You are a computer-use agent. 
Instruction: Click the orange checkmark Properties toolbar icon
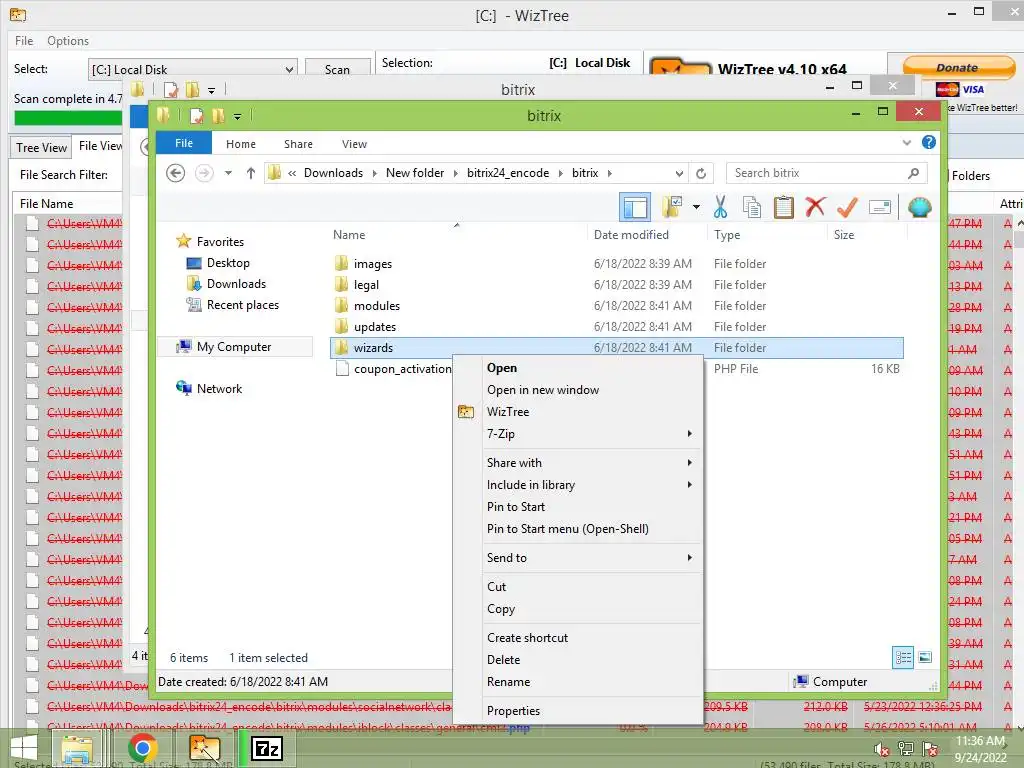pyautogui.click(x=847, y=208)
